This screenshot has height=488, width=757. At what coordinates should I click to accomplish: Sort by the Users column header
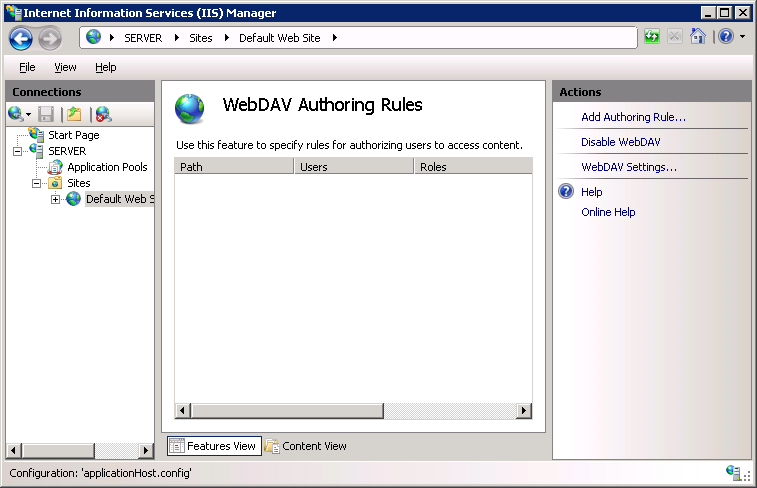pyautogui.click(x=354, y=167)
